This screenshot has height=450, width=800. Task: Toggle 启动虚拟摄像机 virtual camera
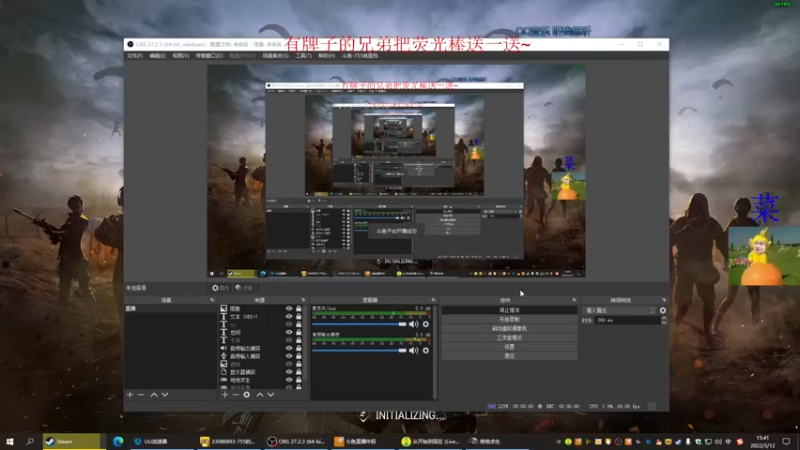509,329
